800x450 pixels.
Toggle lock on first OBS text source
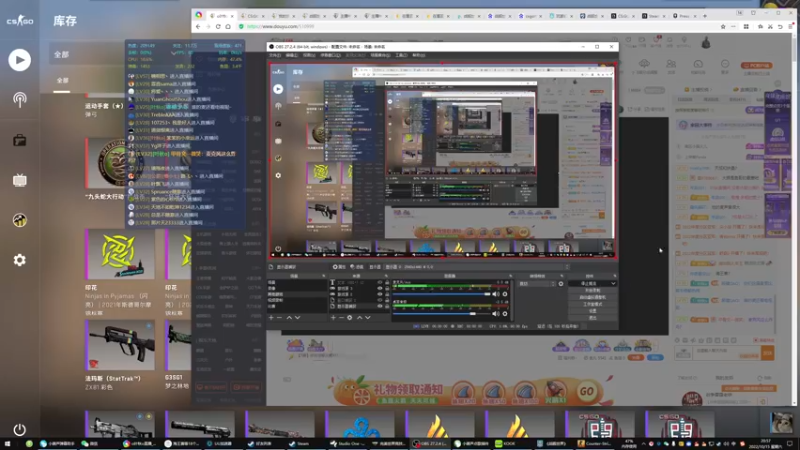[387, 282]
